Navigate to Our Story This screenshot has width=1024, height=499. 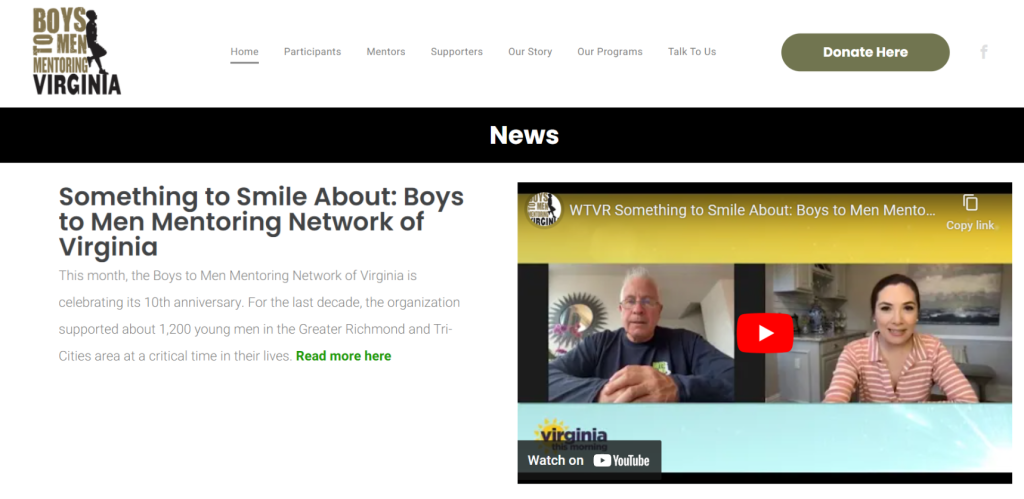coord(530,52)
